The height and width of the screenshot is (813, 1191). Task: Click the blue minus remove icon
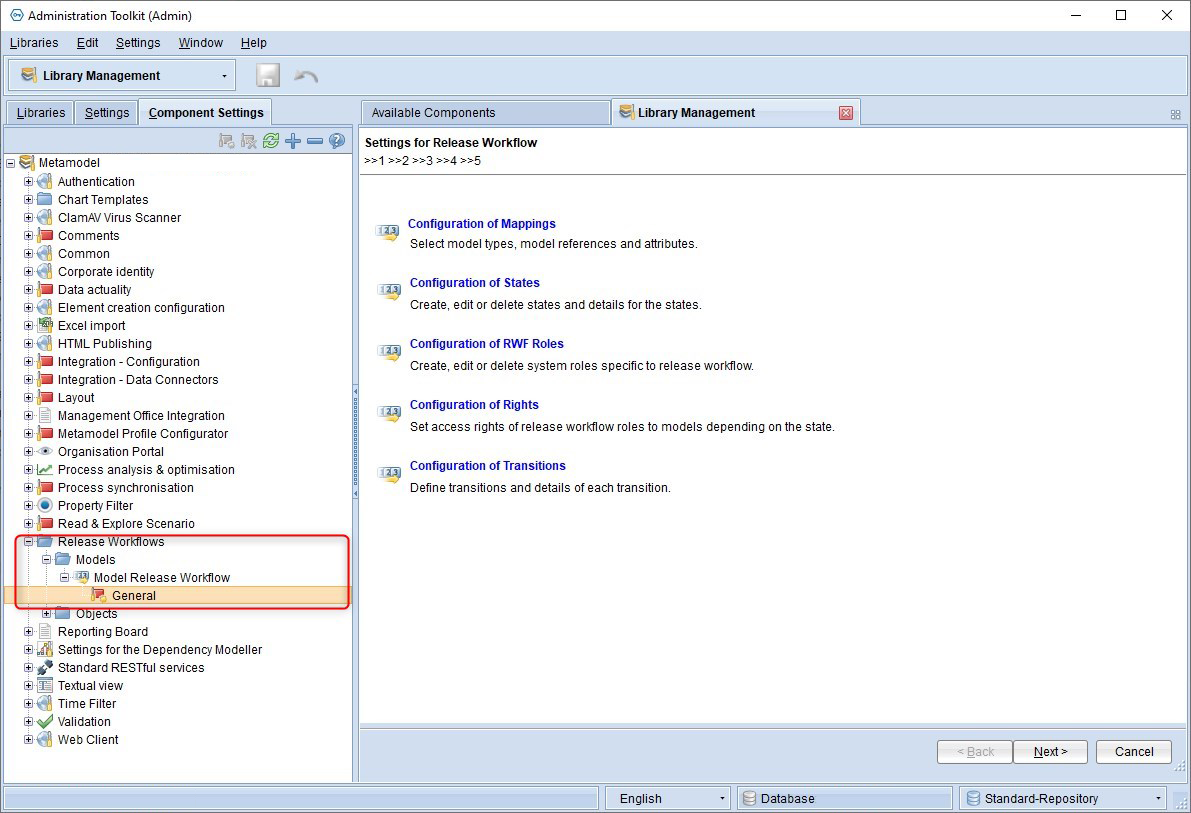(315, 141)
